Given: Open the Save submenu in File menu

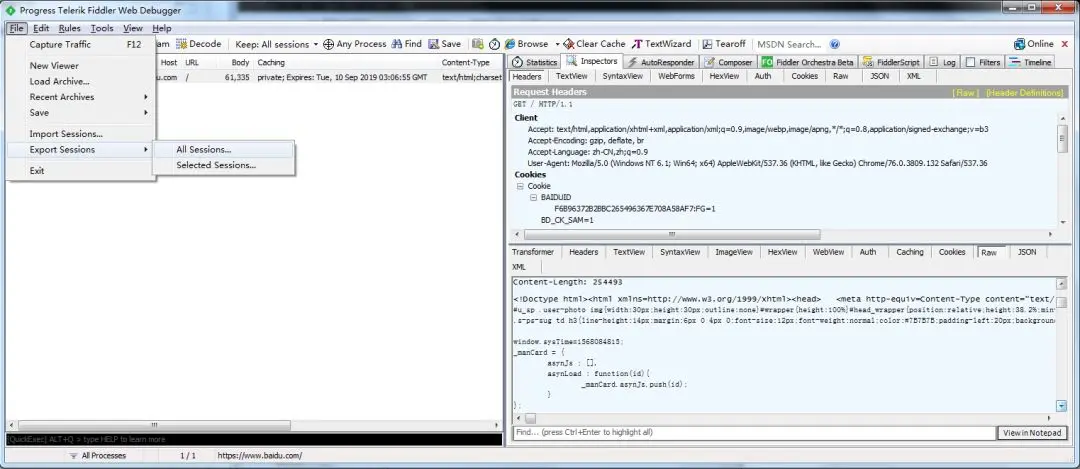Looking at the screenshot, I should pyautogui.click(x=81, y=112).
